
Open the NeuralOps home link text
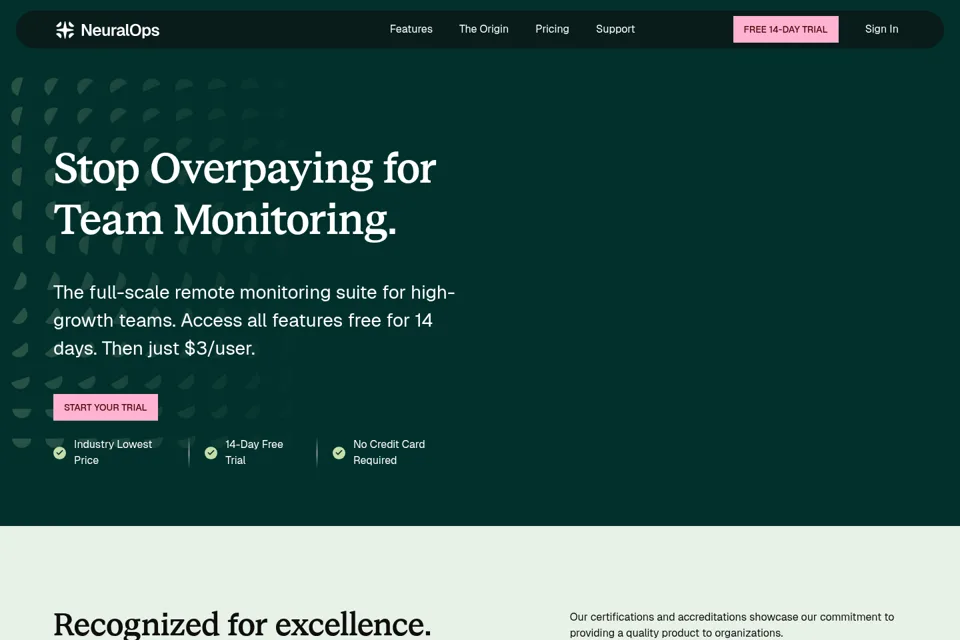(x=120, y=30)
